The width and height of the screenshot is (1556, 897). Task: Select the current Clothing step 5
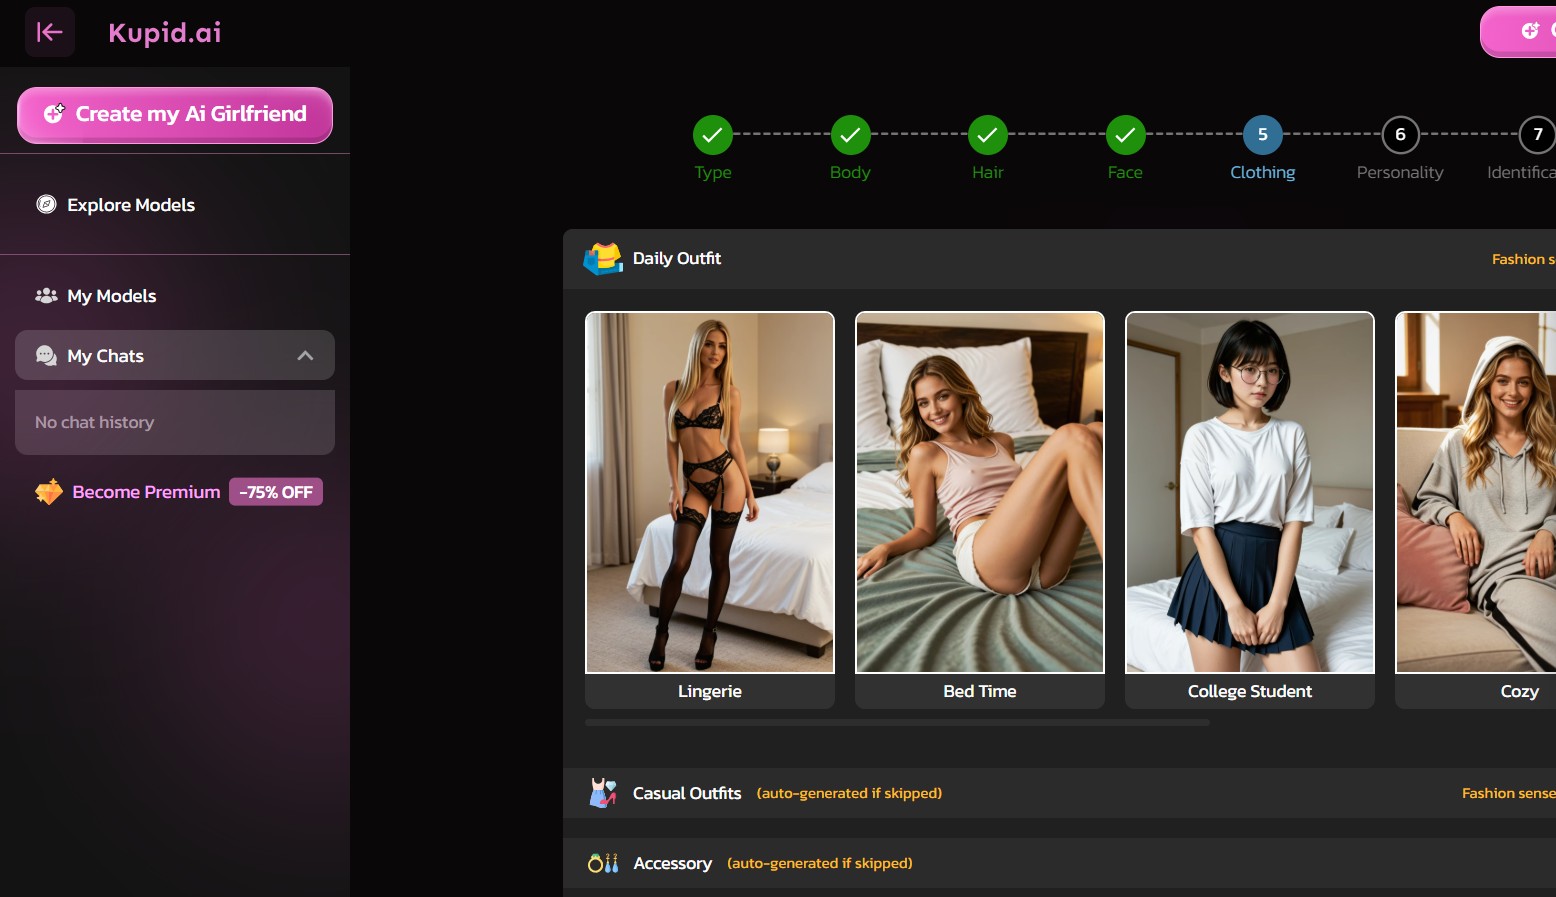[1262, 135]
